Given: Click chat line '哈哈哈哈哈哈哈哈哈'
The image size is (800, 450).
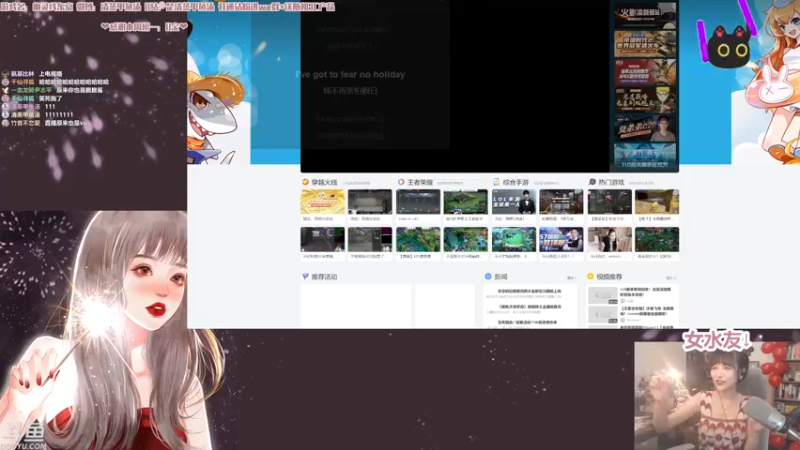Looking at the screenshot, I should point(75,82).
